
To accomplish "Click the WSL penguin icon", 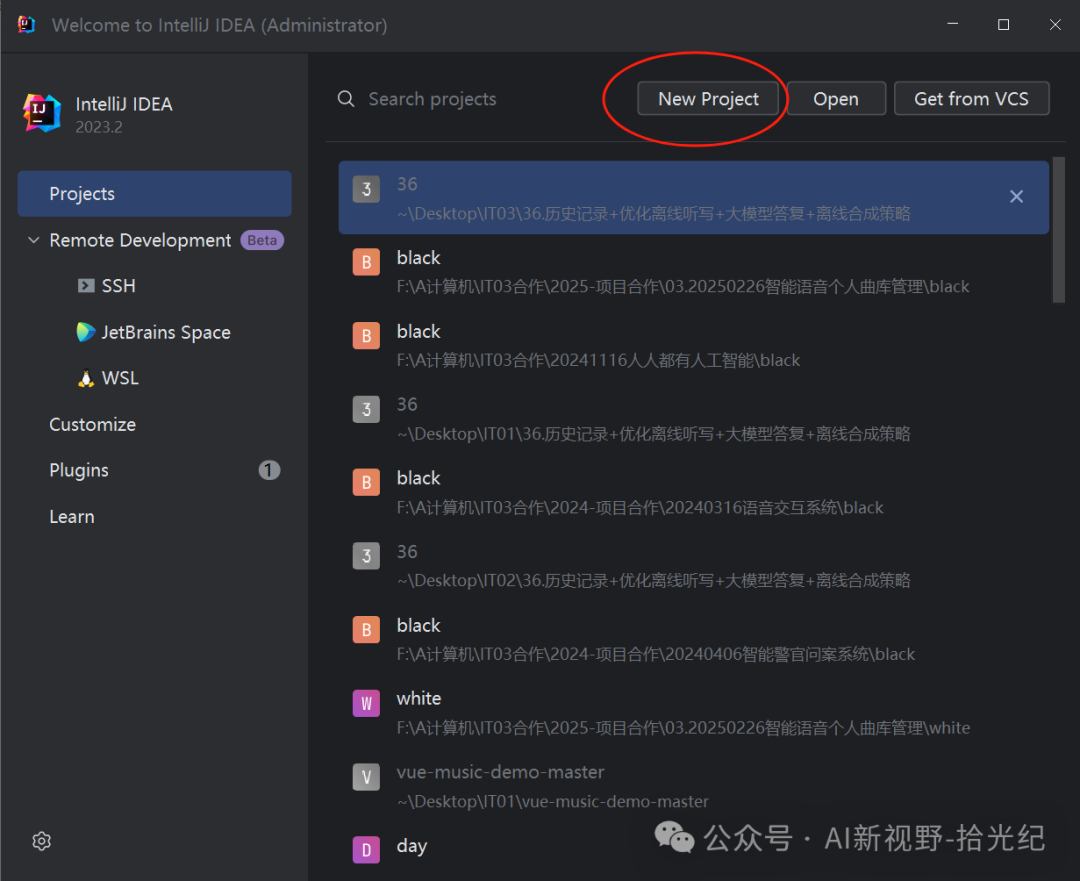I will point(86,378).
